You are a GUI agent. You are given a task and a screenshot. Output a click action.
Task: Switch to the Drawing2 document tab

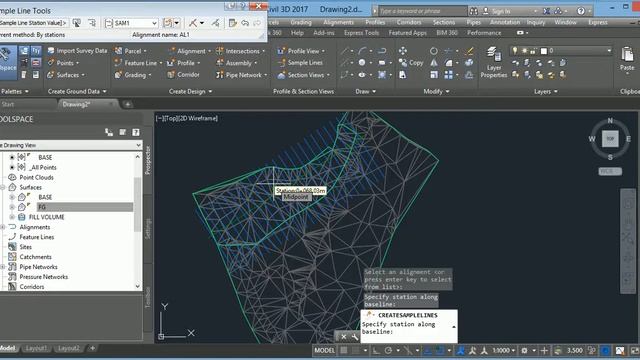coord(87,104)
